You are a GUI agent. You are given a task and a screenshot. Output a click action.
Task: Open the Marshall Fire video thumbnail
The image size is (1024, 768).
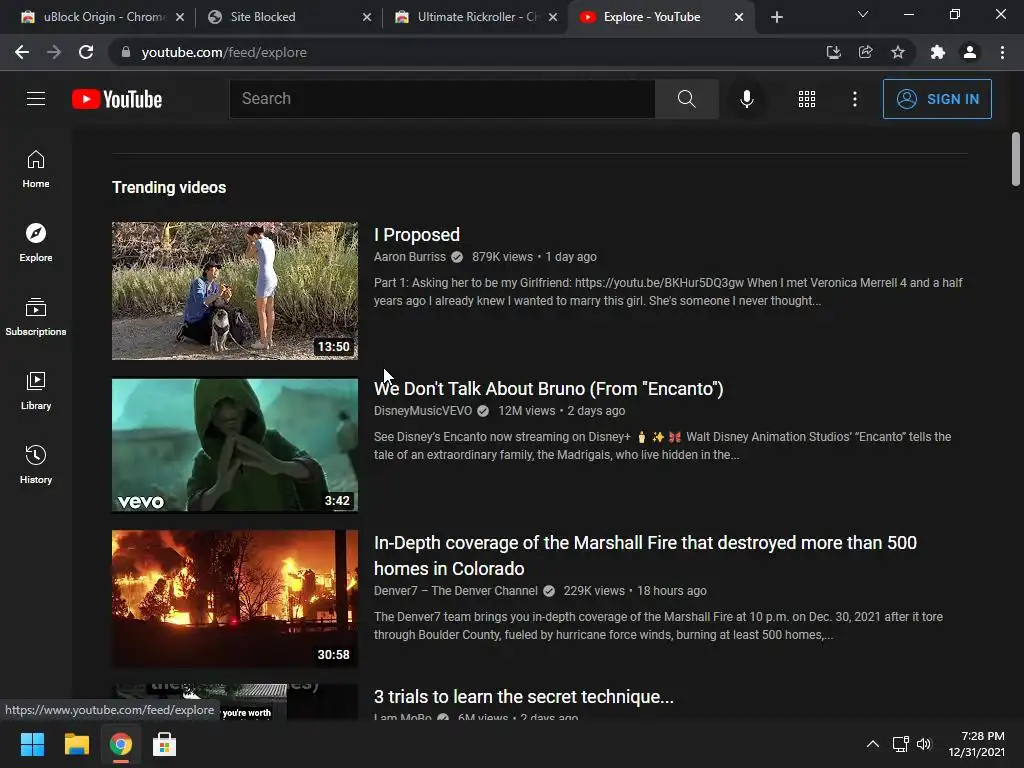tap(235, 598)
